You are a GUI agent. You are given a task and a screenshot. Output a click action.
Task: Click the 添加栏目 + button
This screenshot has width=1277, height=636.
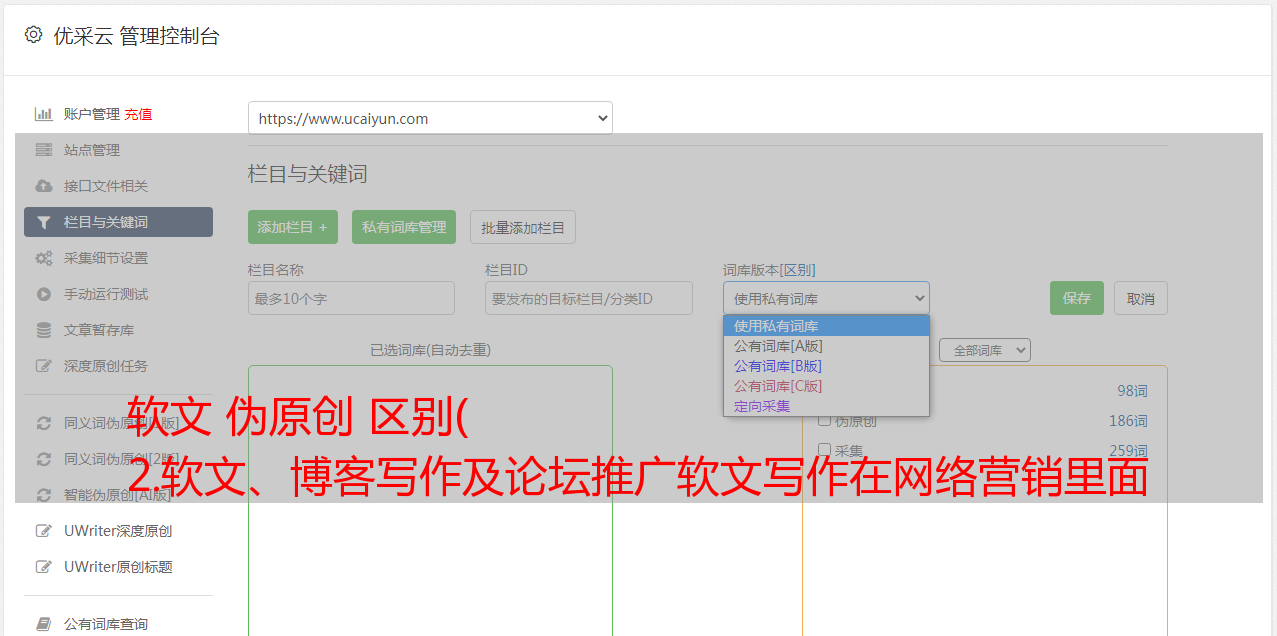pyautogui.click(x=293, y=227)
